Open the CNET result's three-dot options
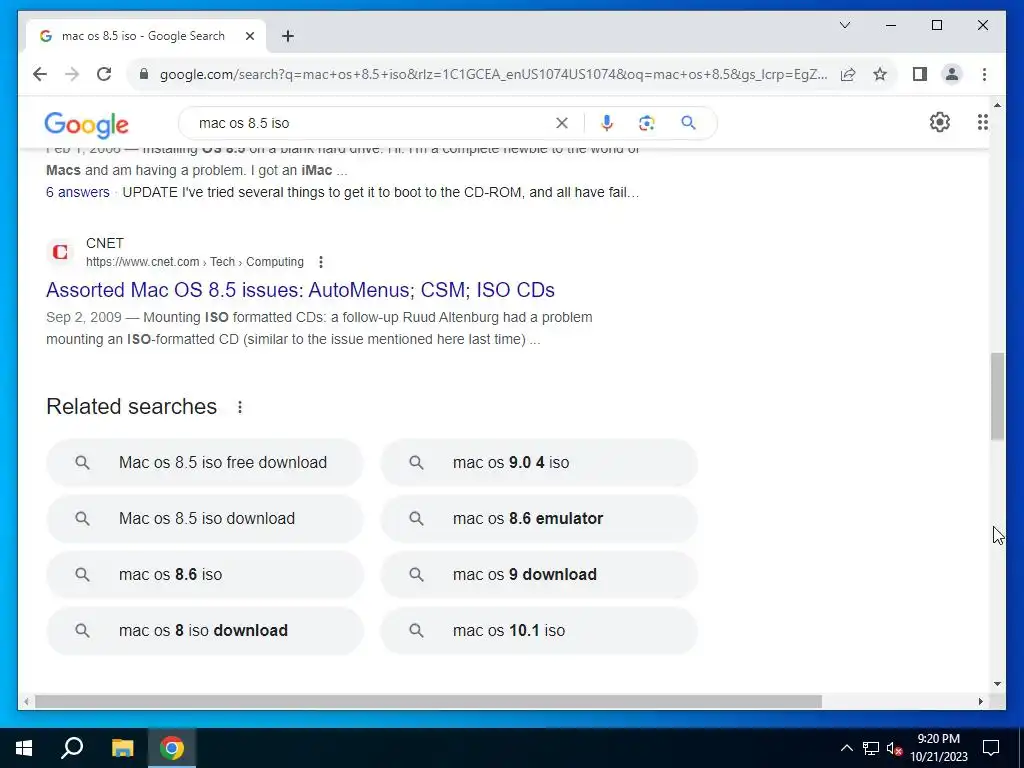Screen dimensions: 1024x768 point(321,262)
